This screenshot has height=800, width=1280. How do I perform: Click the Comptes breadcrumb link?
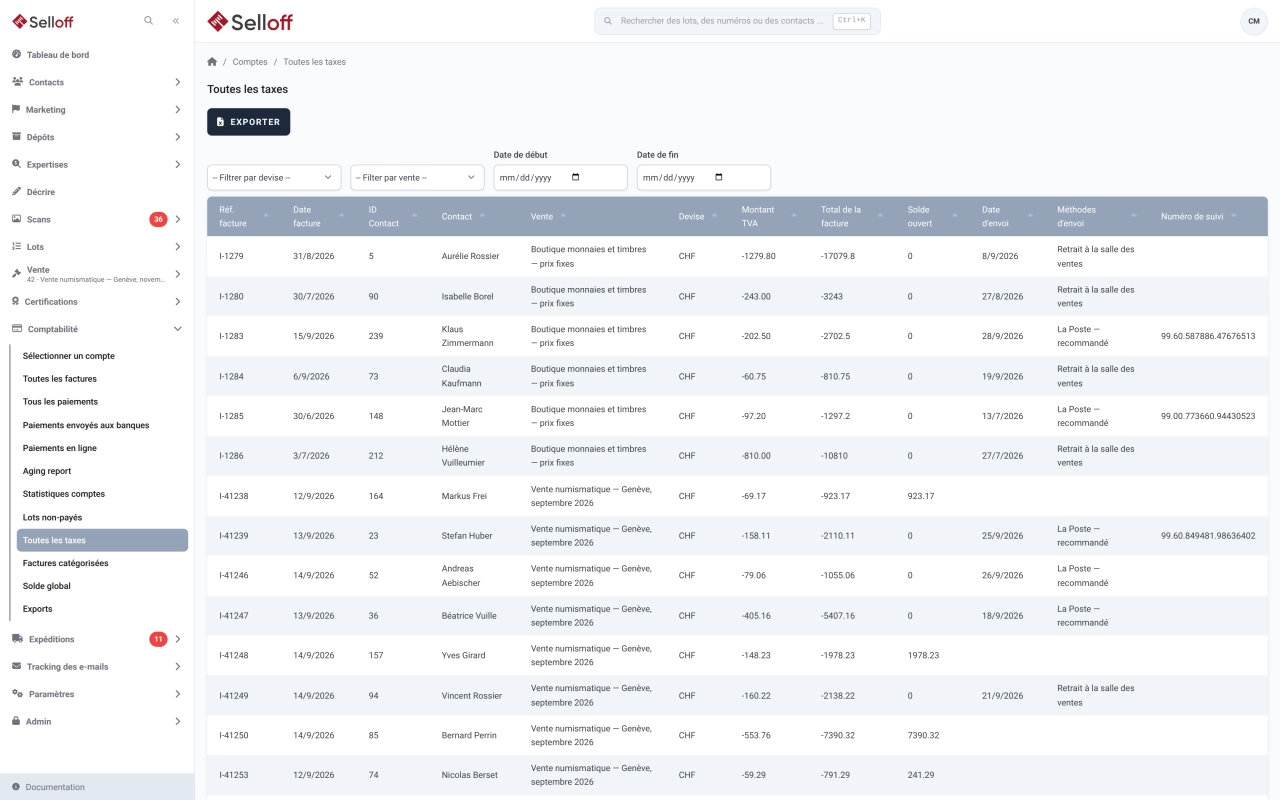pyautogui.click(x=250, y=62)
